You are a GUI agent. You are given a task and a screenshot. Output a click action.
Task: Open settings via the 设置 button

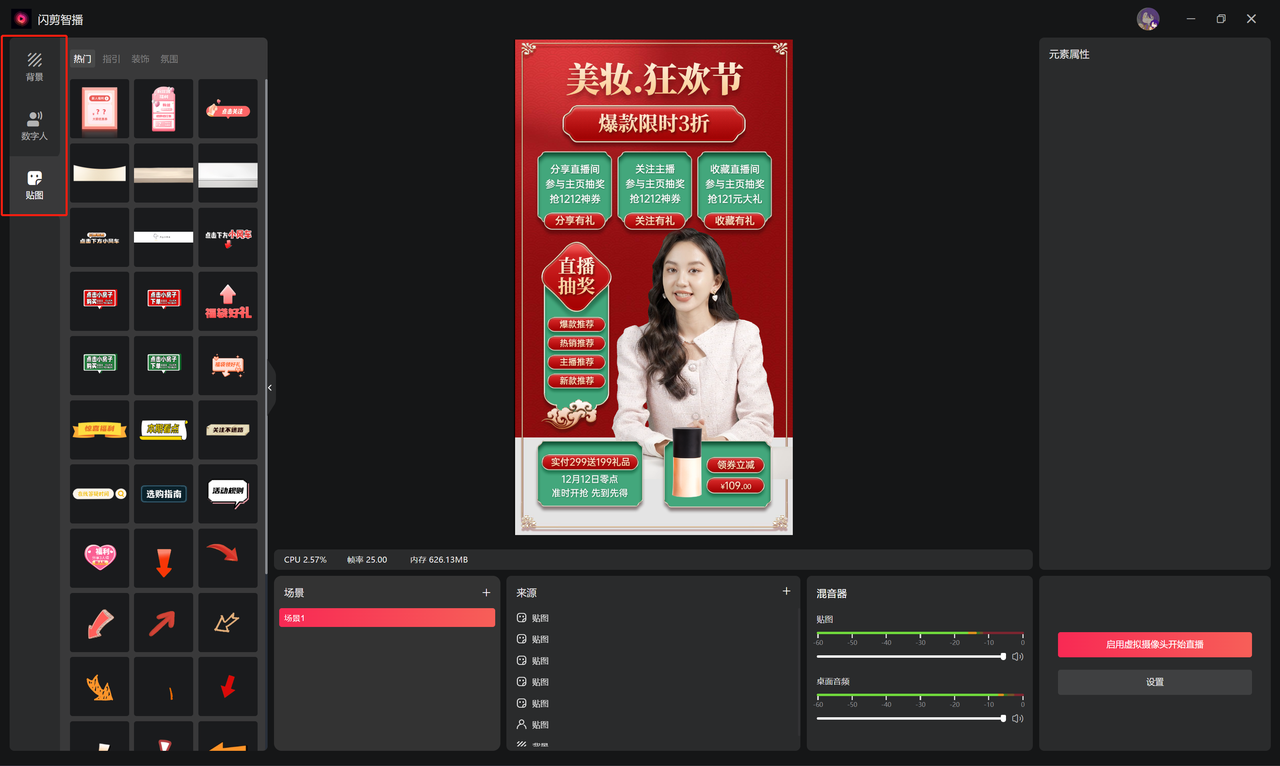point(1154,681)
